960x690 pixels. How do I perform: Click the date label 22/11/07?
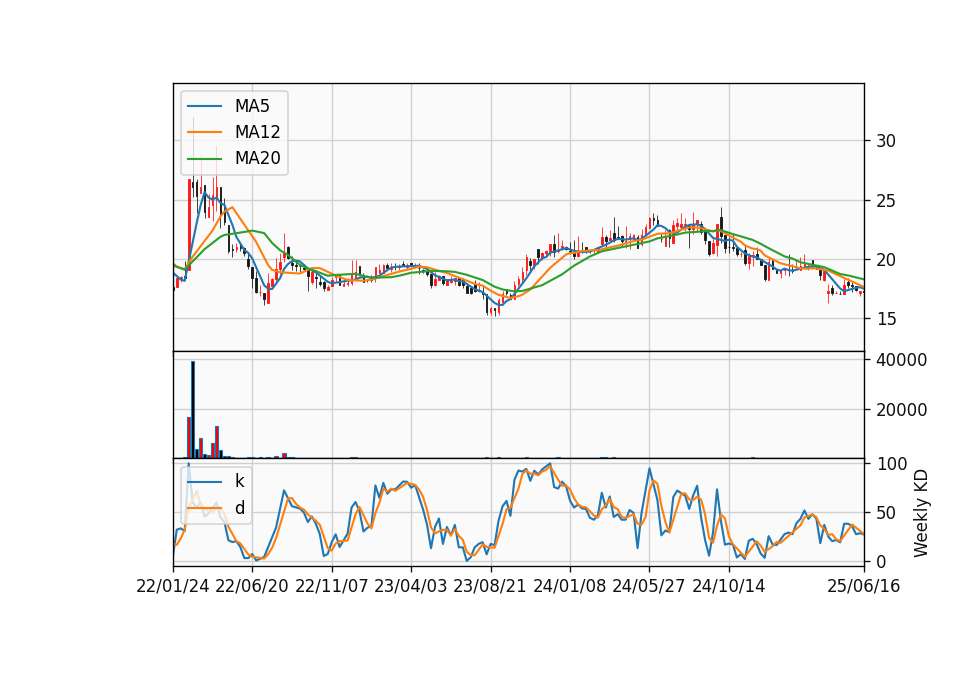pos(332,586)
